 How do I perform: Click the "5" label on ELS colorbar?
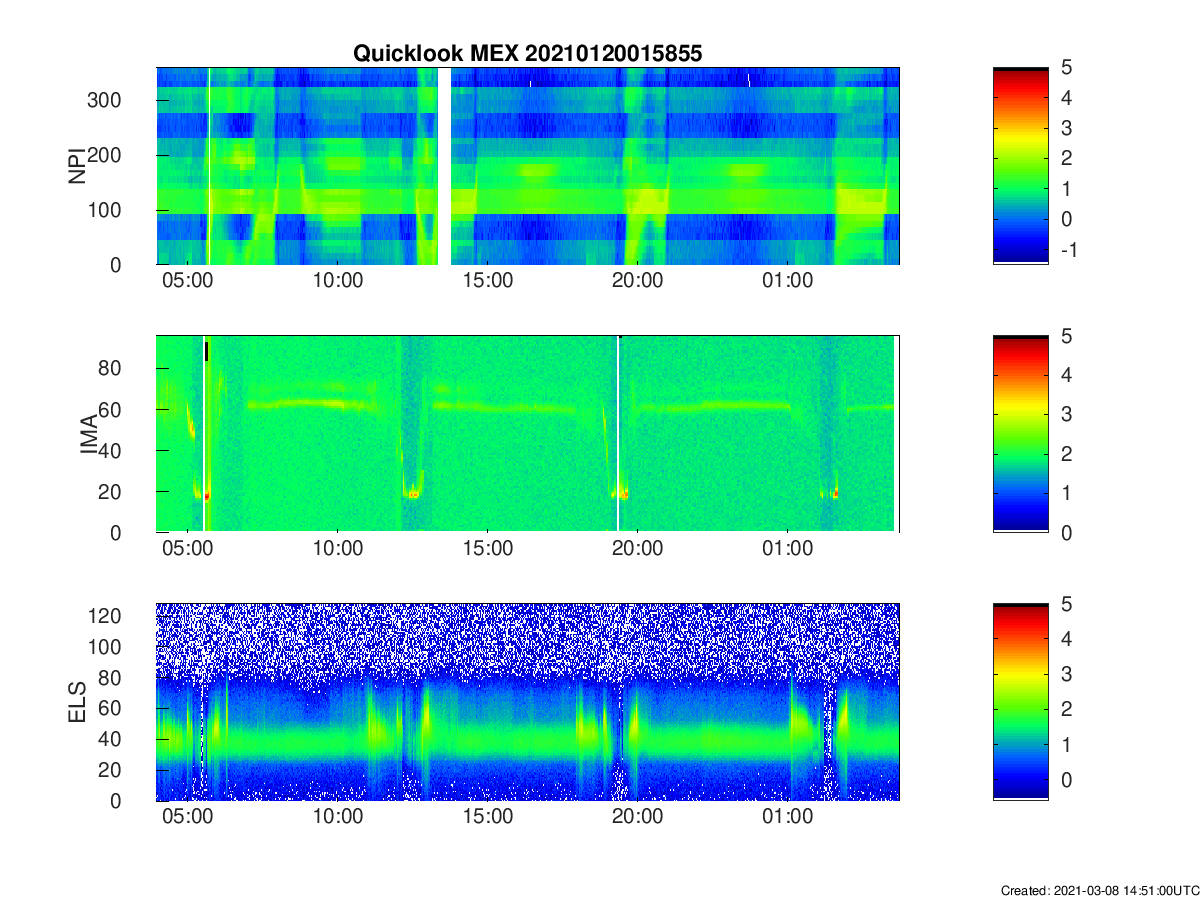[x=1065, y=604]
